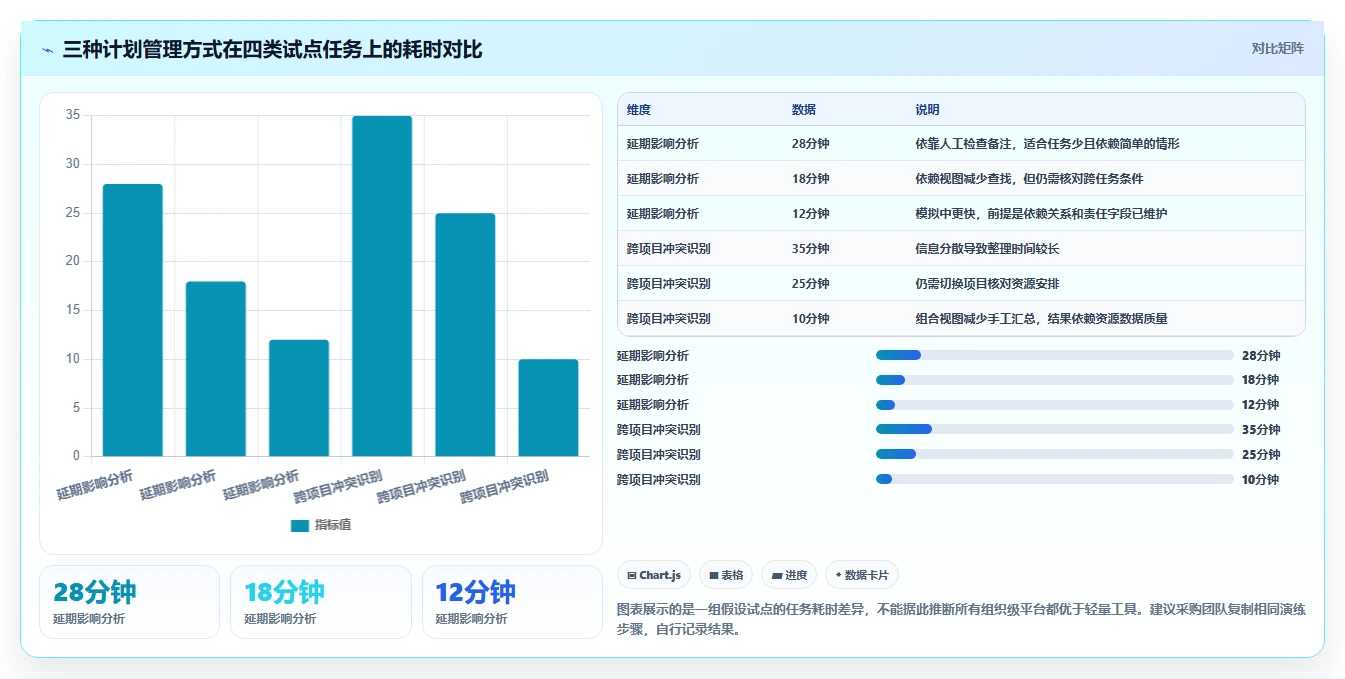This screenshot has height=679, width=1345.
Task: Click the 25分钟 cell in the table
Action: pos(811,284)
